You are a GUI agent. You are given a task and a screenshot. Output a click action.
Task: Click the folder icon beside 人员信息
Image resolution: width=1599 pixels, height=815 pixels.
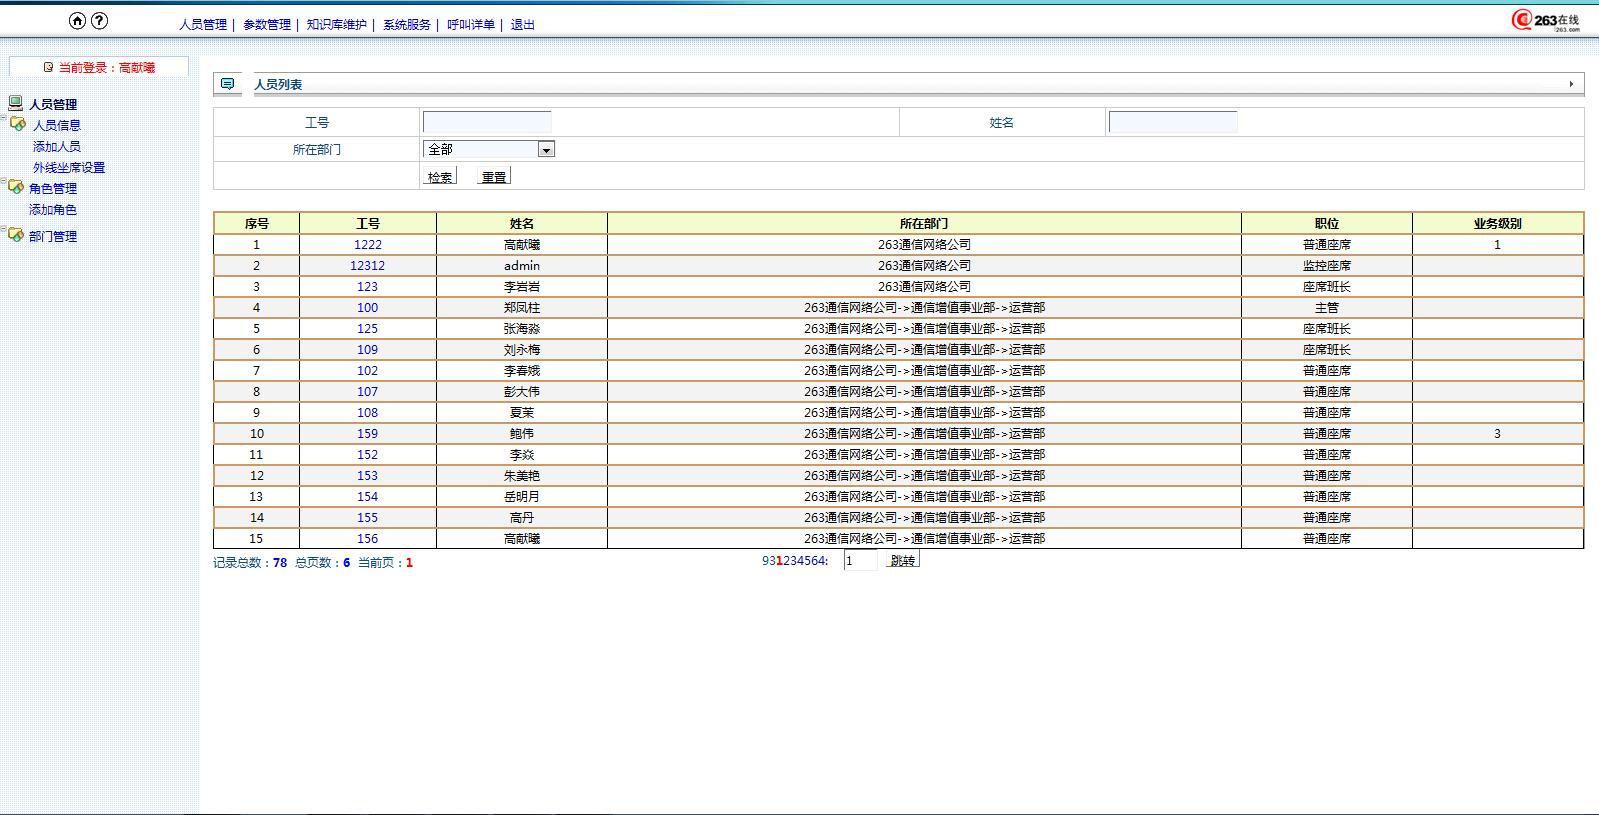(x=17, y=124)
